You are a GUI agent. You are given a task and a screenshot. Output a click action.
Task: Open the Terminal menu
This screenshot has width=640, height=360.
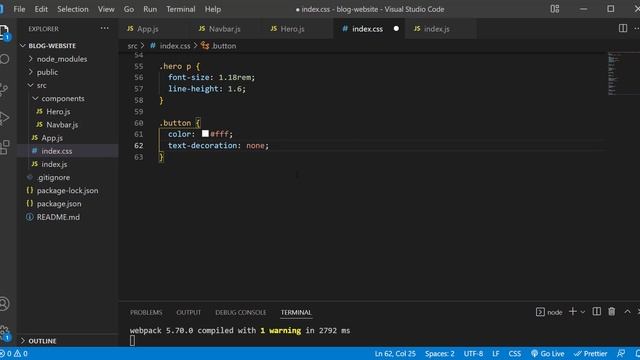click(x=180, y=9)
